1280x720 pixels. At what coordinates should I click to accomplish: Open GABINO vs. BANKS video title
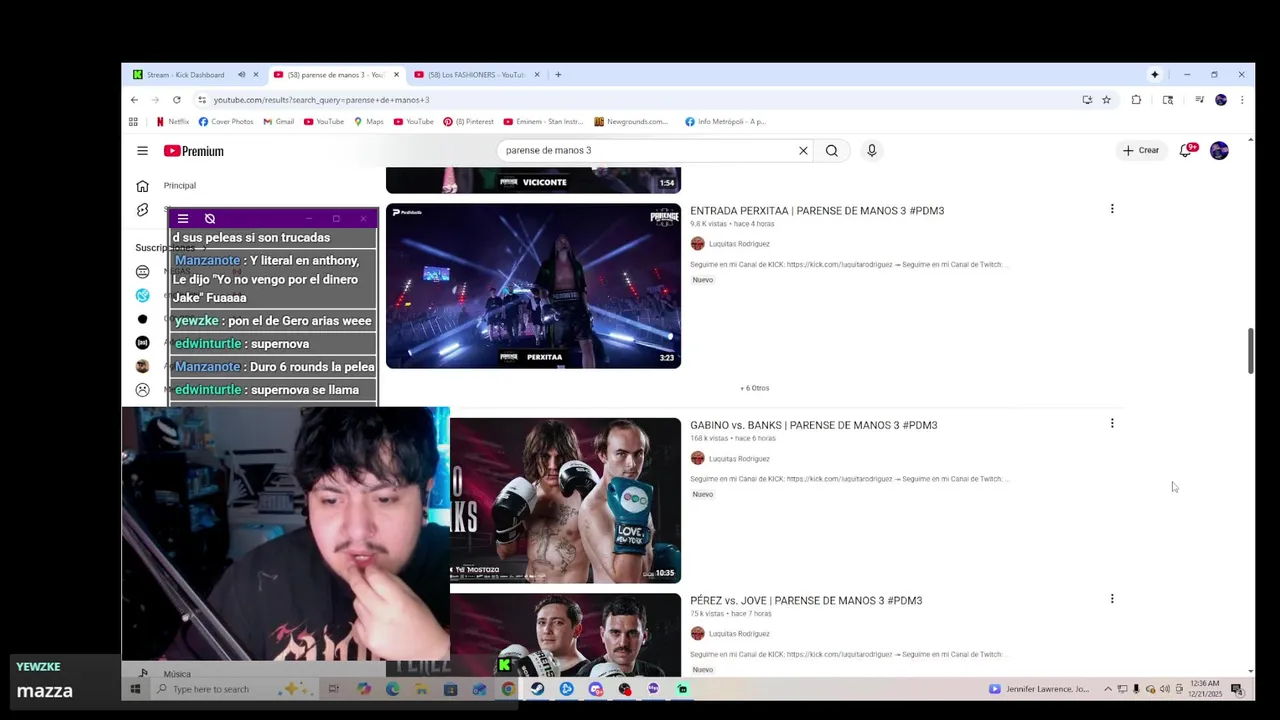tap(814, 425)
